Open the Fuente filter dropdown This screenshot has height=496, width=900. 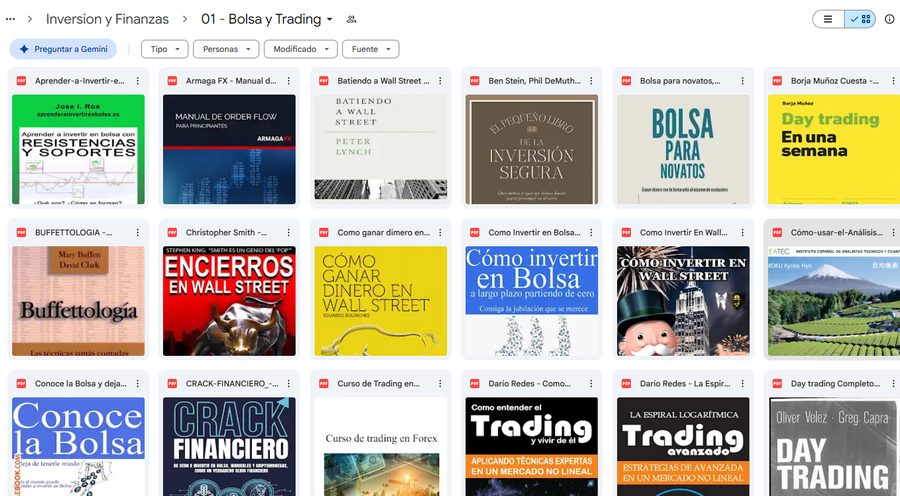click(x=371, y=49)
